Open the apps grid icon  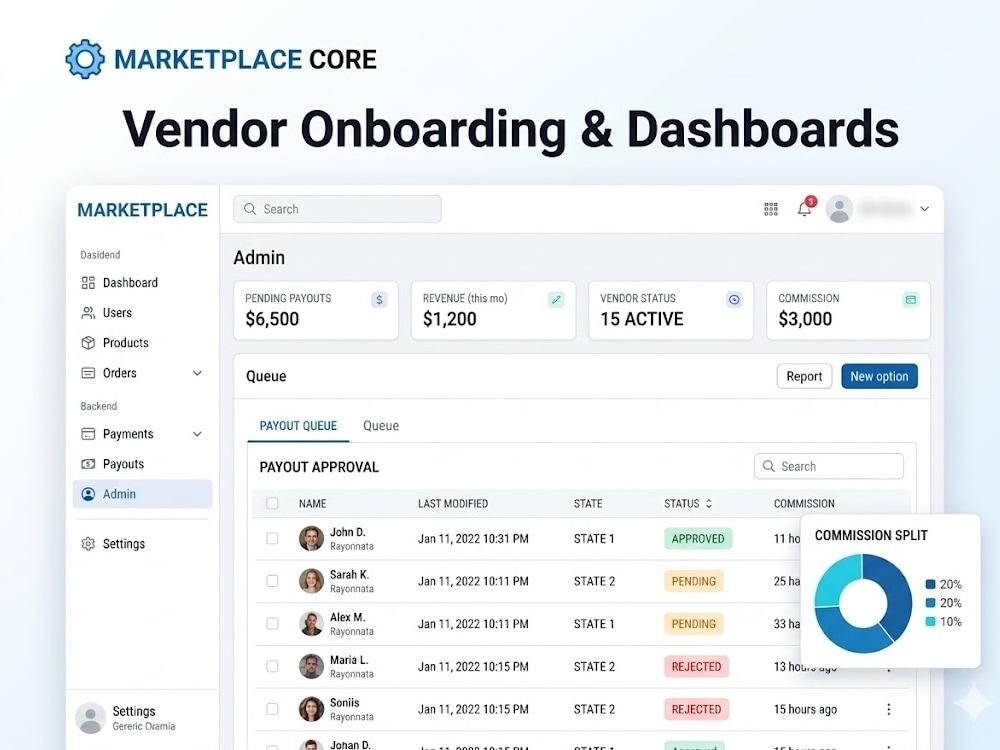pyautogui.click(x=770, y=209)
